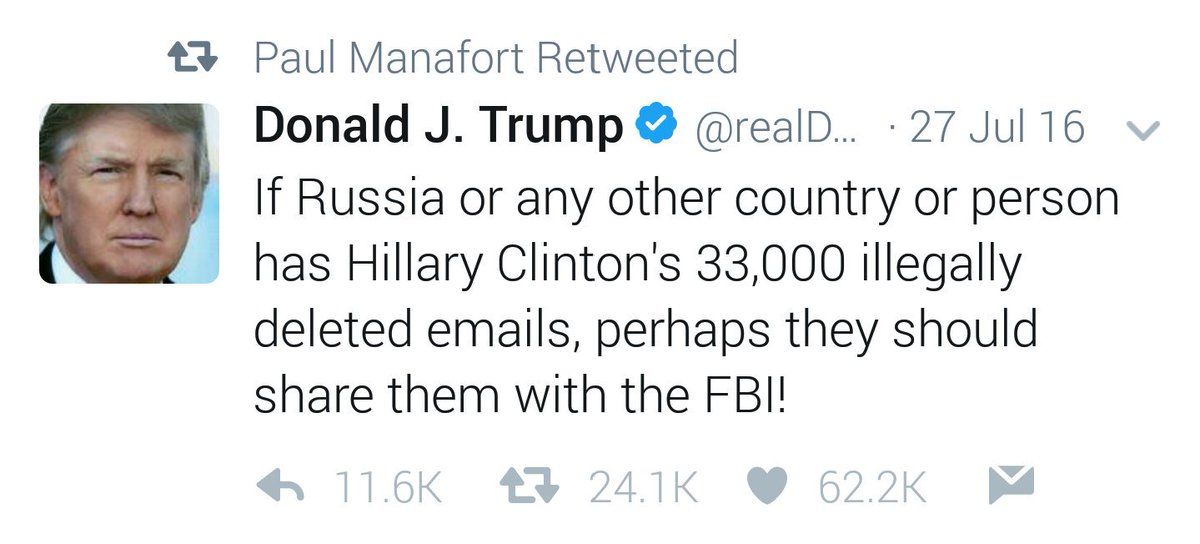Click the Donald J. Trump display name
Image resolution: width=1200 pixels, height=544 pixels.
437,127
